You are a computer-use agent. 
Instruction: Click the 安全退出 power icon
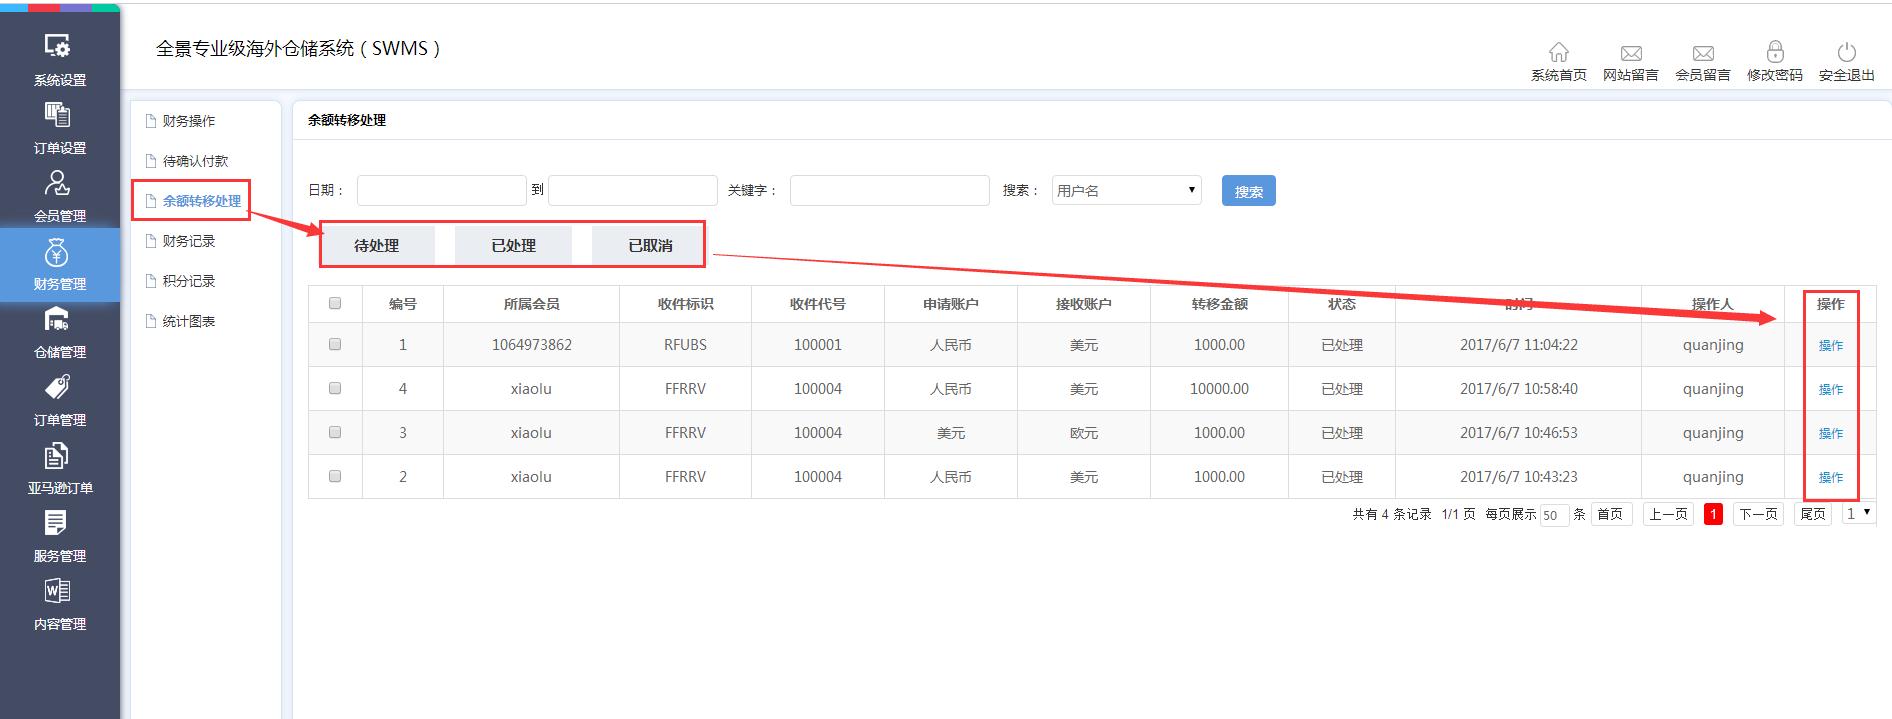point(1846,52)
